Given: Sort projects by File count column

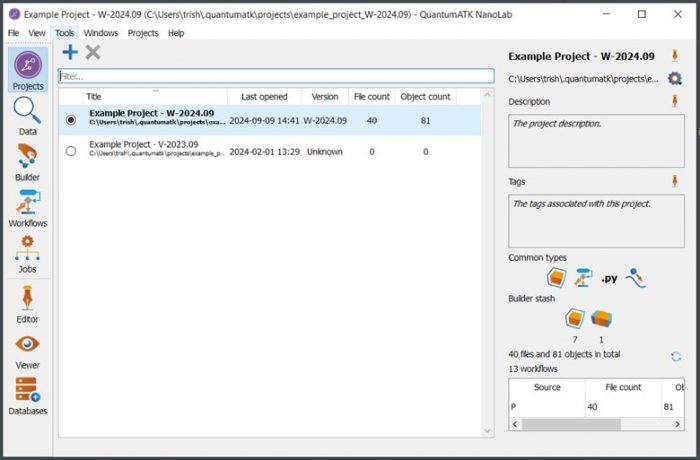Looking at the screenshot, I should coord(372,96).
